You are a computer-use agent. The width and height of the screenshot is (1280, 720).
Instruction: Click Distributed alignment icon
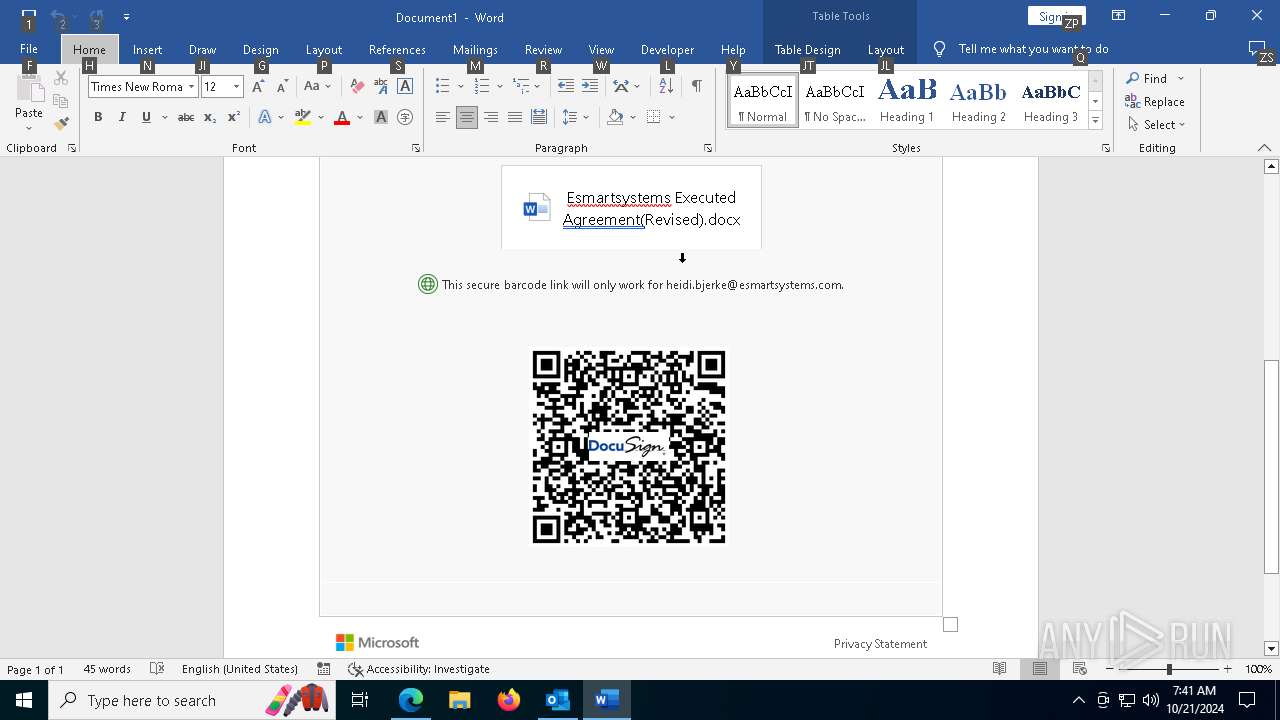pos(539,117)
